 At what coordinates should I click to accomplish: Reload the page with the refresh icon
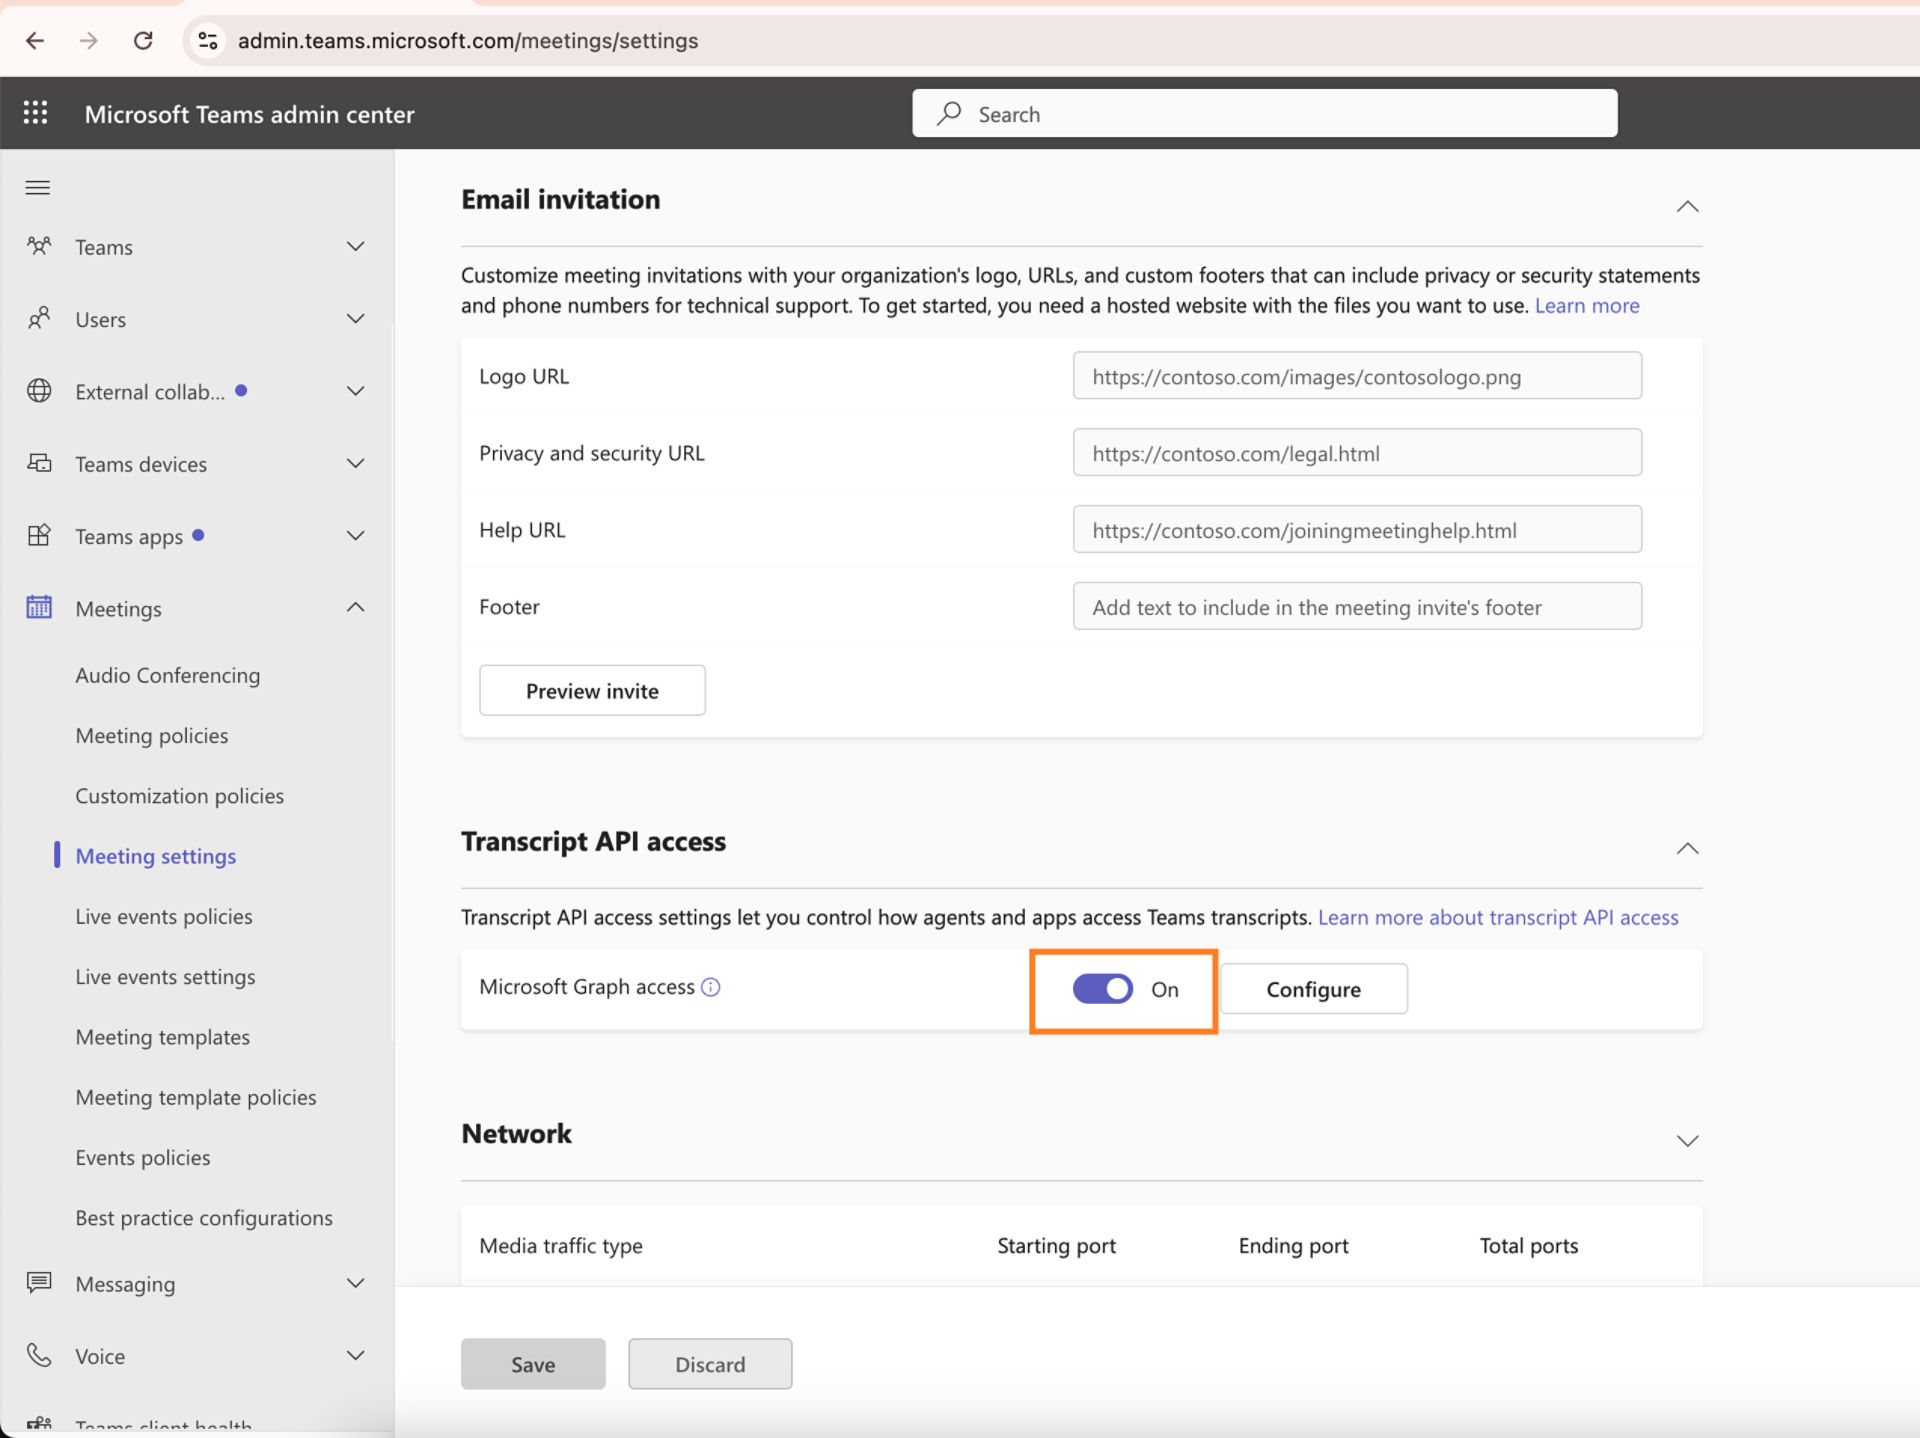143,40
